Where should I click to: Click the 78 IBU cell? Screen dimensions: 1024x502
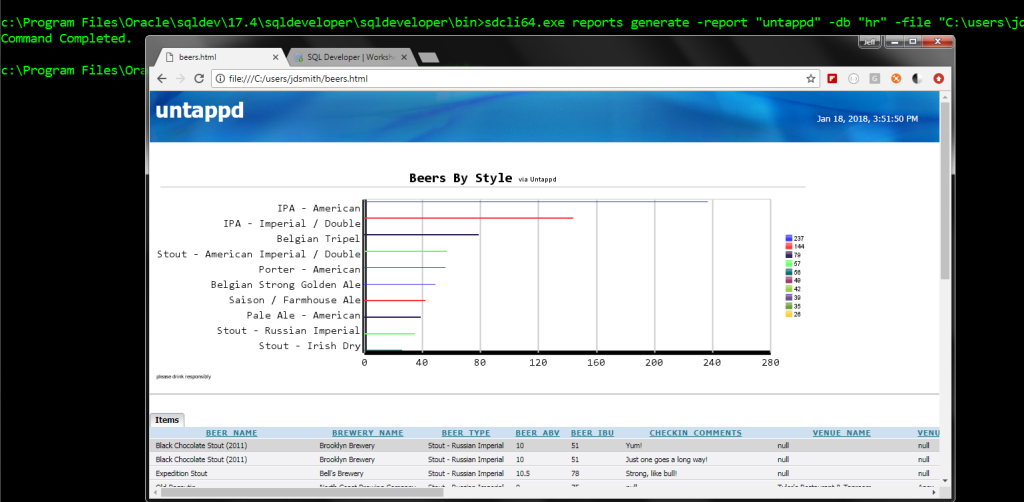[x=575, y=473]
